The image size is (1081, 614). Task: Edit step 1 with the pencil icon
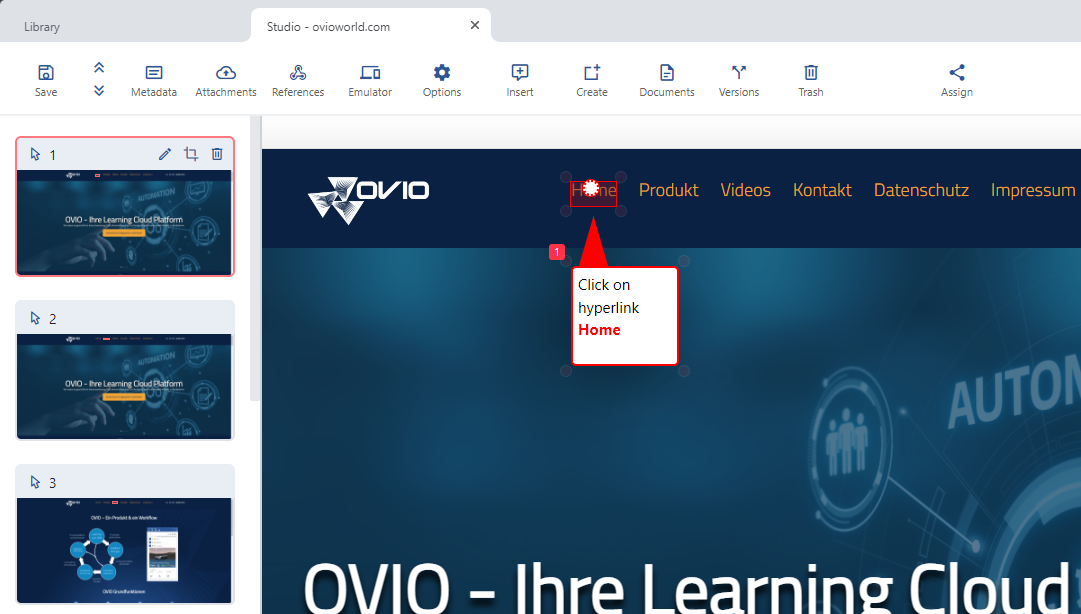coord(165,154)
